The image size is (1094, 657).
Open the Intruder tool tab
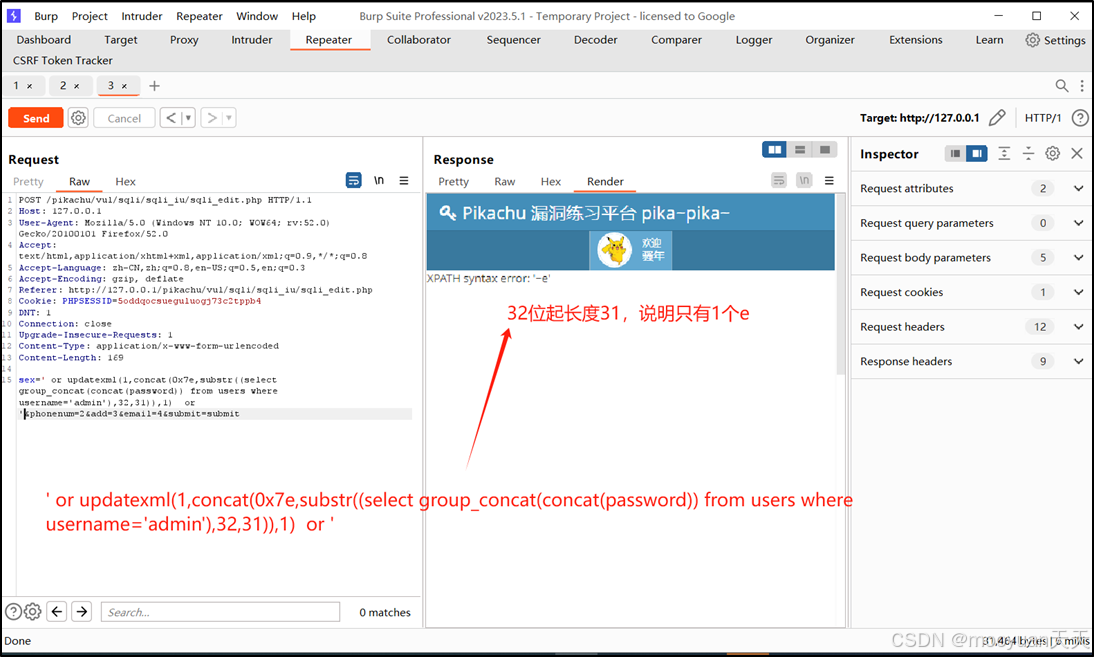click(252, 40)
